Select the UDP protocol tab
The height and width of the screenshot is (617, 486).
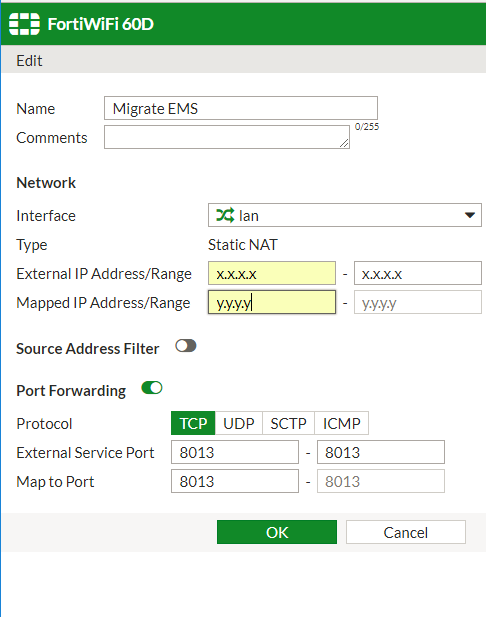238,423
